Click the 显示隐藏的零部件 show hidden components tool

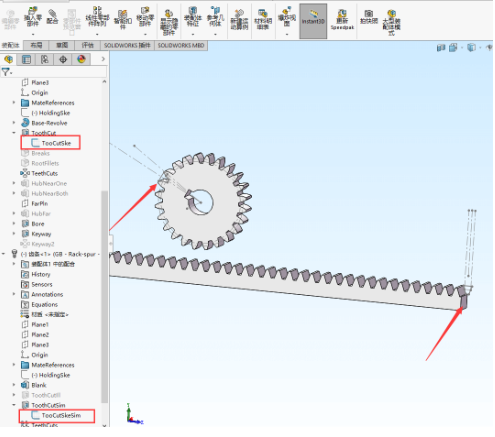[x=169, y=22]
